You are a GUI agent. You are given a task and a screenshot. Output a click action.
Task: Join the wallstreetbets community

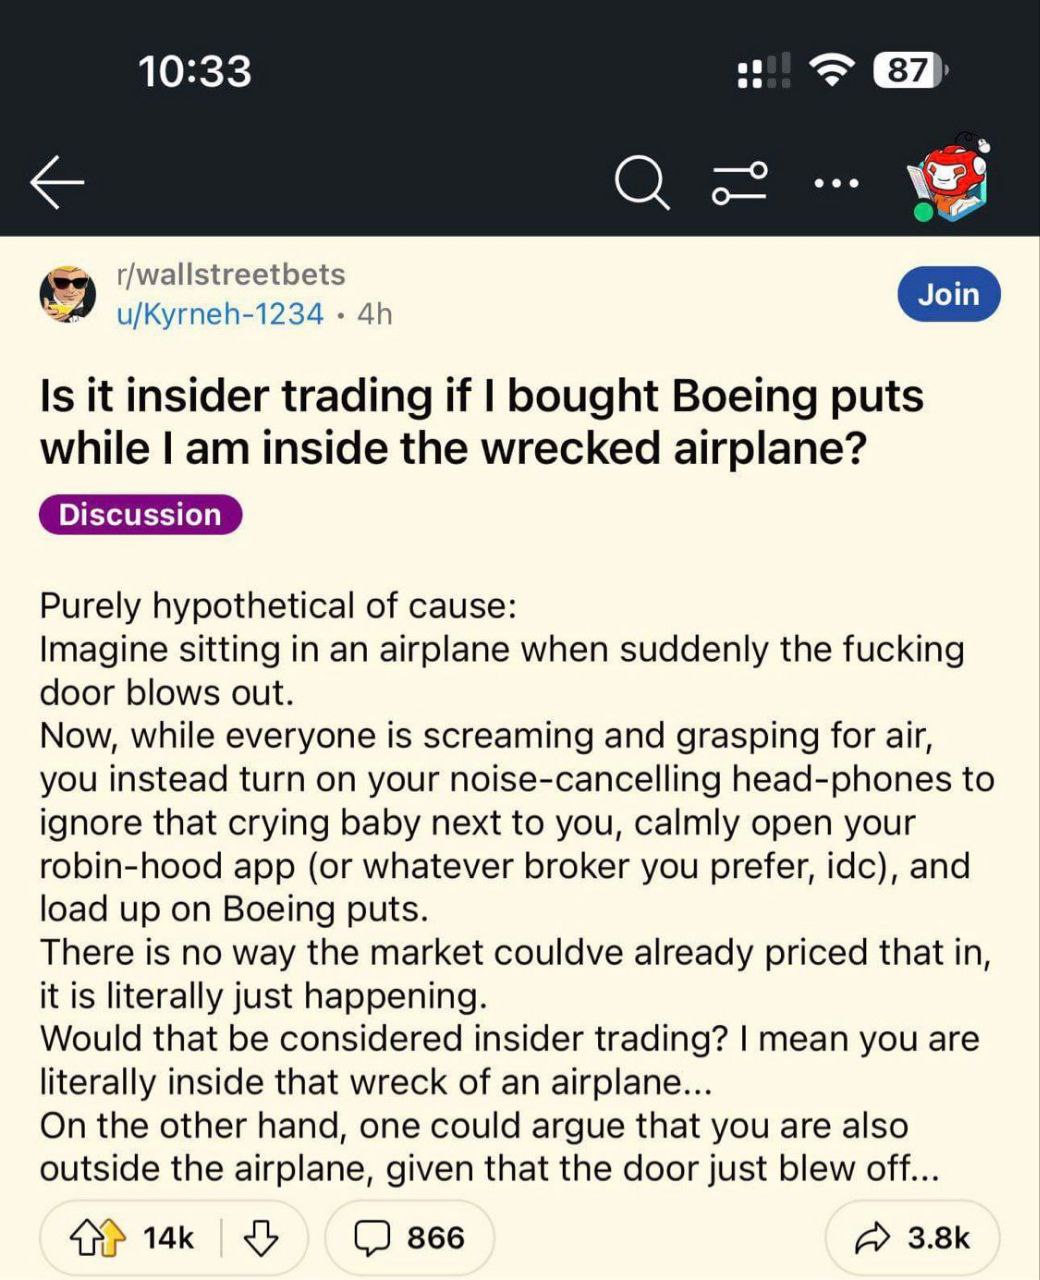(x=948, y=294)
